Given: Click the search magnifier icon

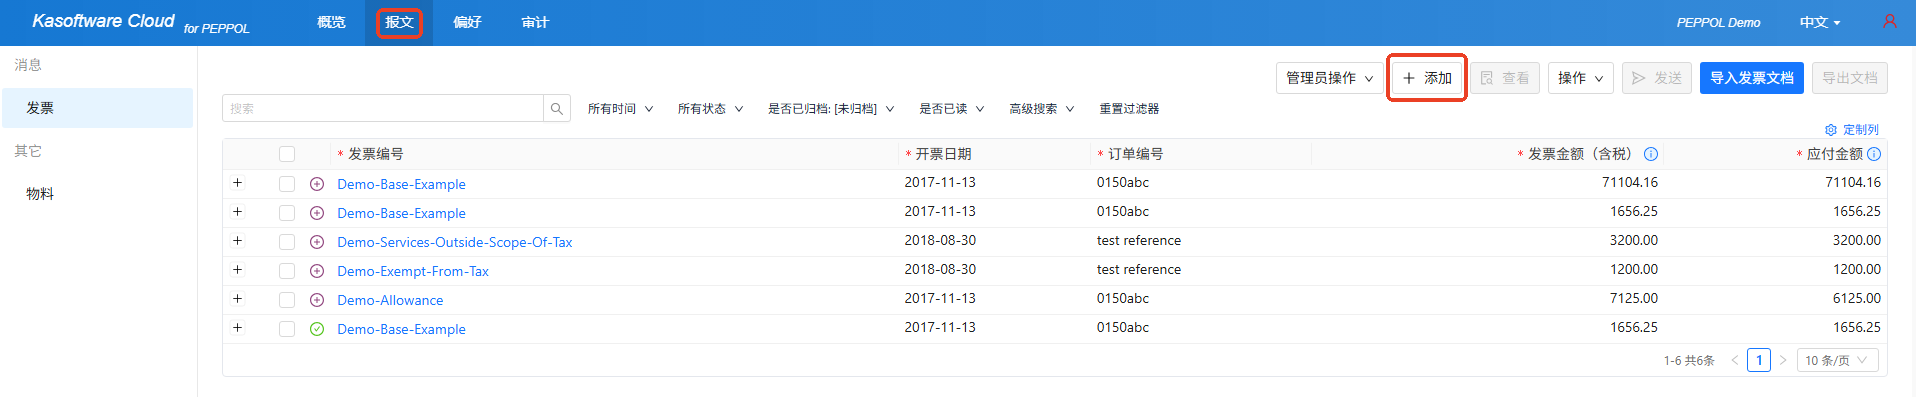Looking at the screenshot, I should click(x=557, y=108).
